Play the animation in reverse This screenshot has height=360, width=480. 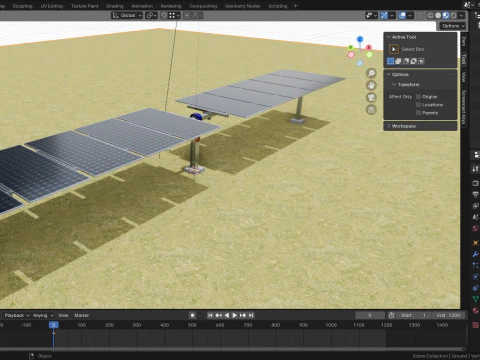pyautogui.click(x=227, y=315)
